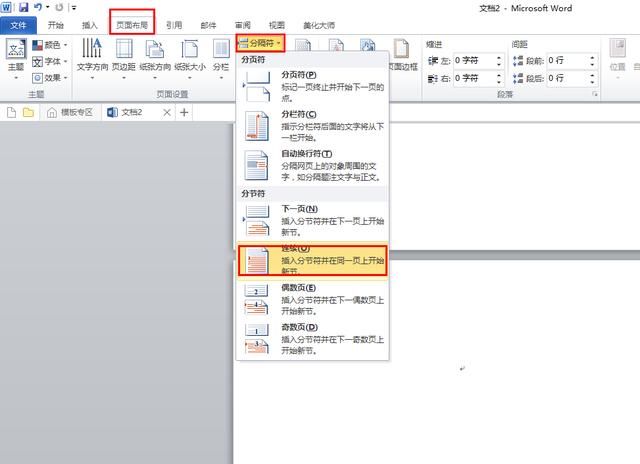
Task: Click the open folder icon in the tab bar
Action: [28, 112]
